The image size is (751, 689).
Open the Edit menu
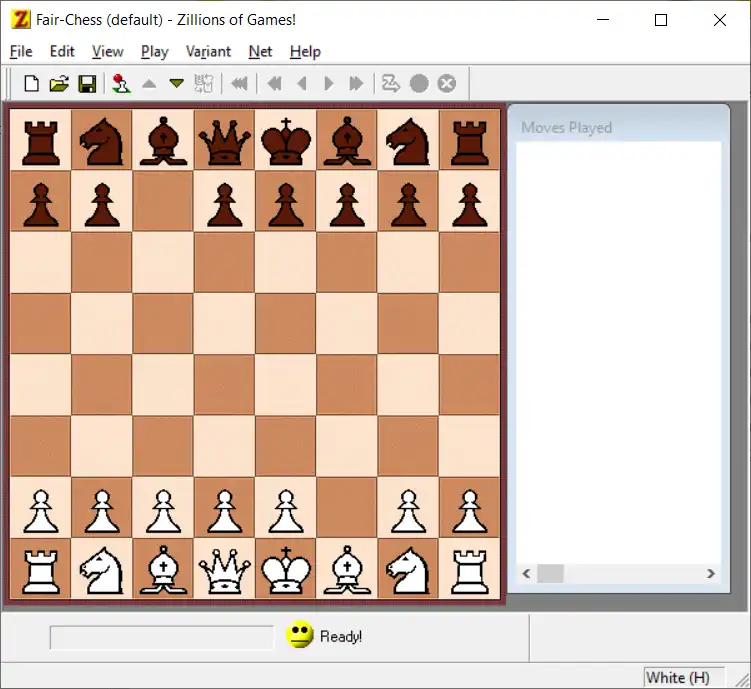click(62, 51)
